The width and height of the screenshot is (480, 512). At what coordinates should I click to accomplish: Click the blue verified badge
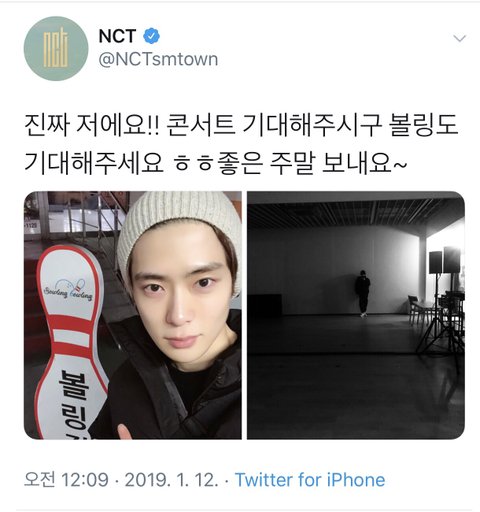[x=151, y=36]
